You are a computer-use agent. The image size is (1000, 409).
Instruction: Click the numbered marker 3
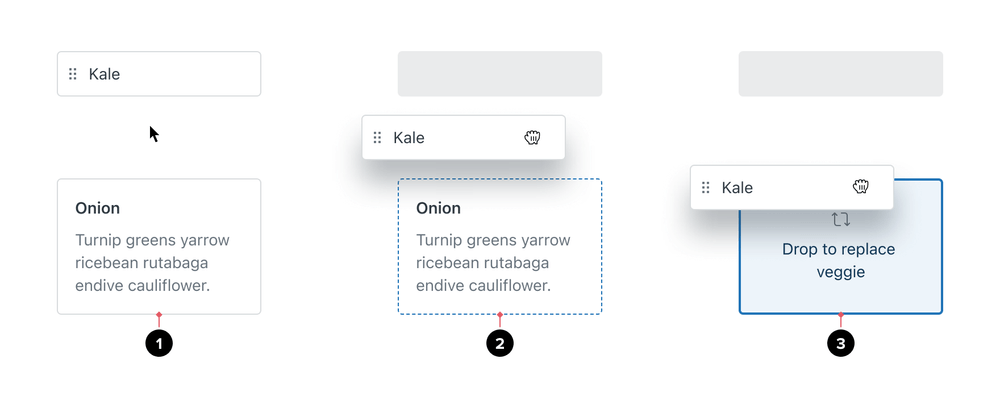[841, 344]
